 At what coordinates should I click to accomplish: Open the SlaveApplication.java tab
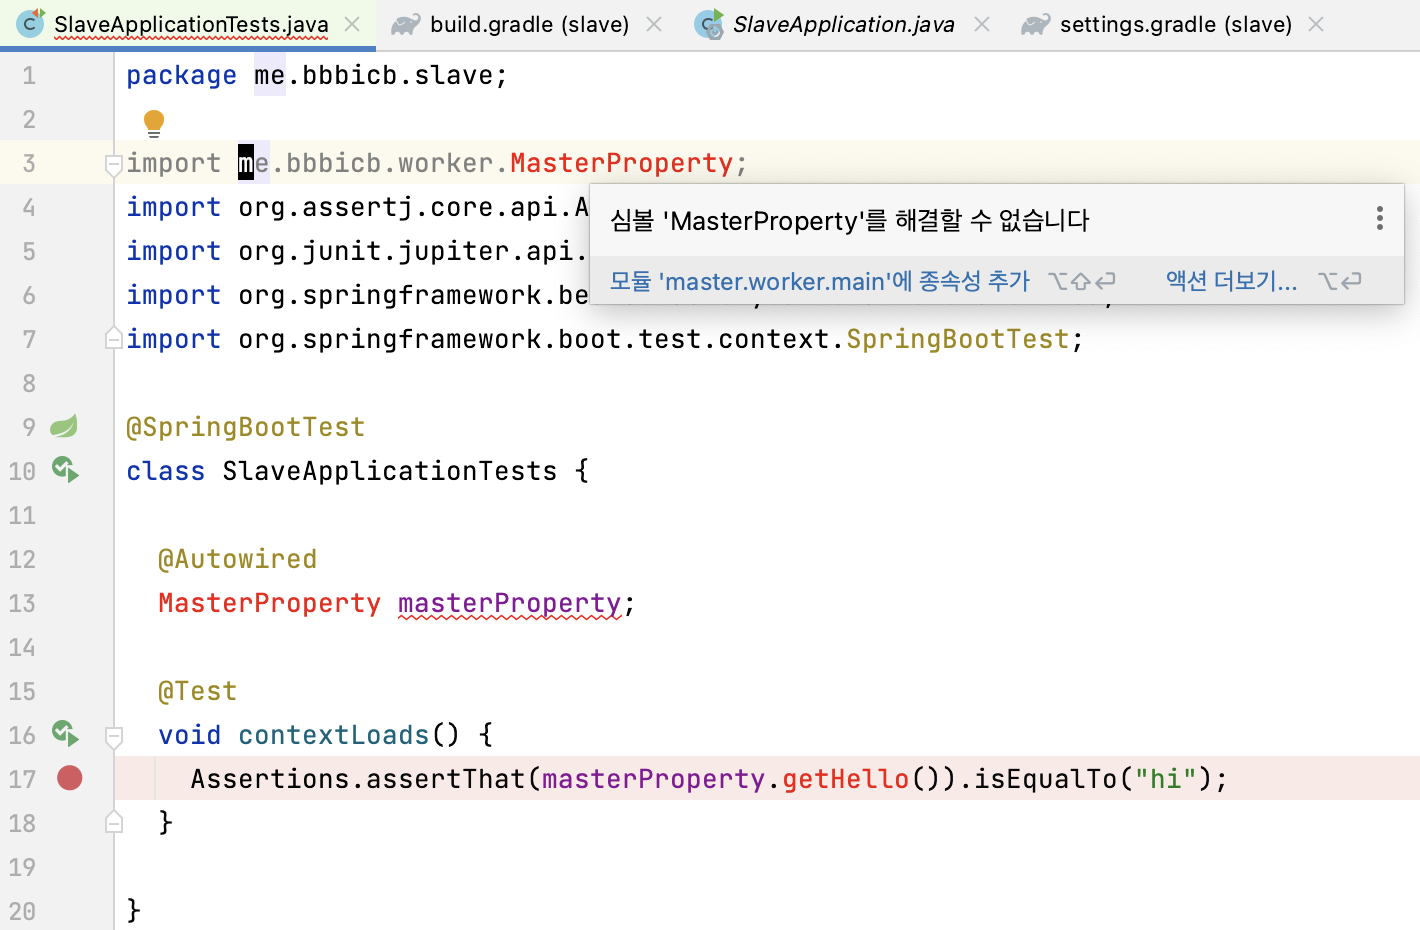(x=843, y=24)
